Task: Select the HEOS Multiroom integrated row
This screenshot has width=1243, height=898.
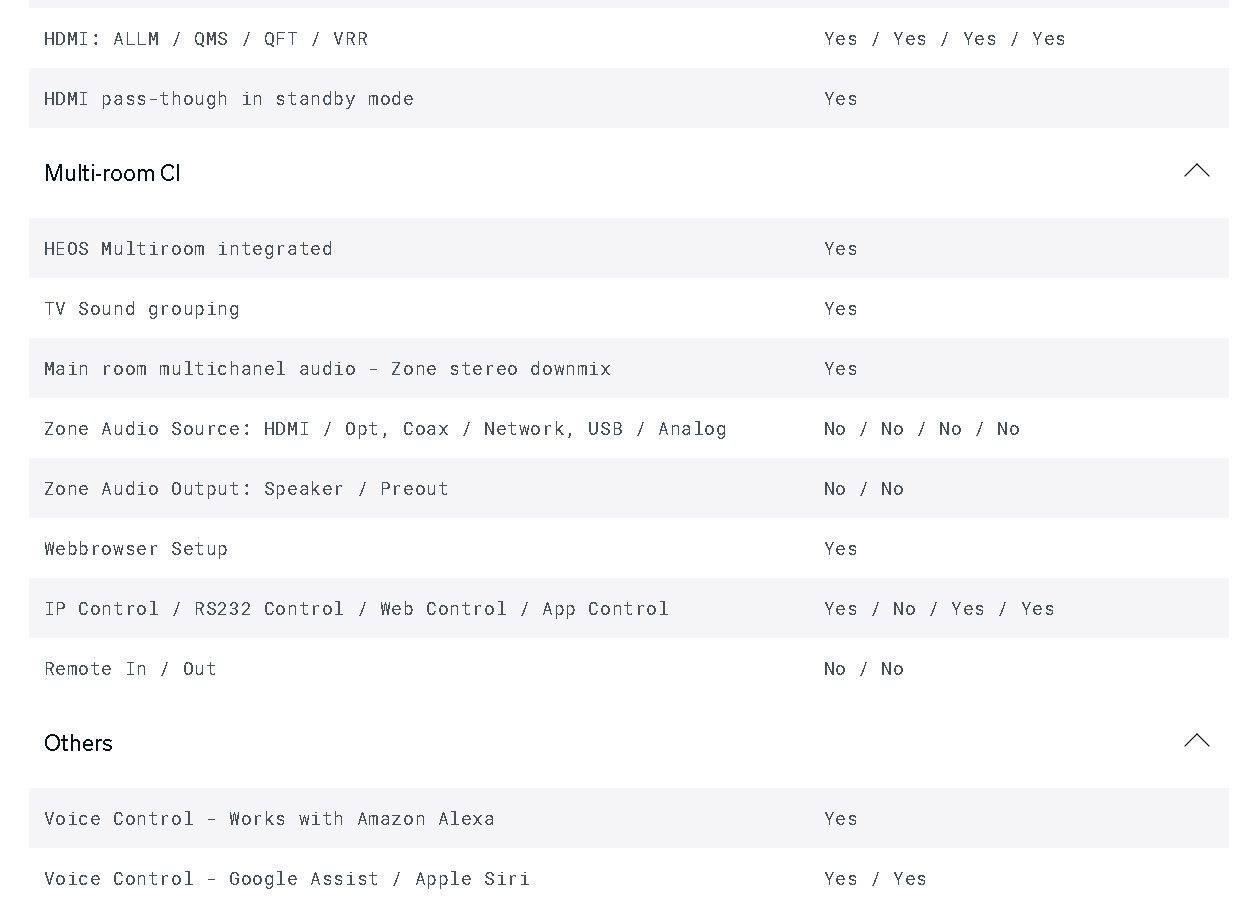Action: tap(628, 248)
